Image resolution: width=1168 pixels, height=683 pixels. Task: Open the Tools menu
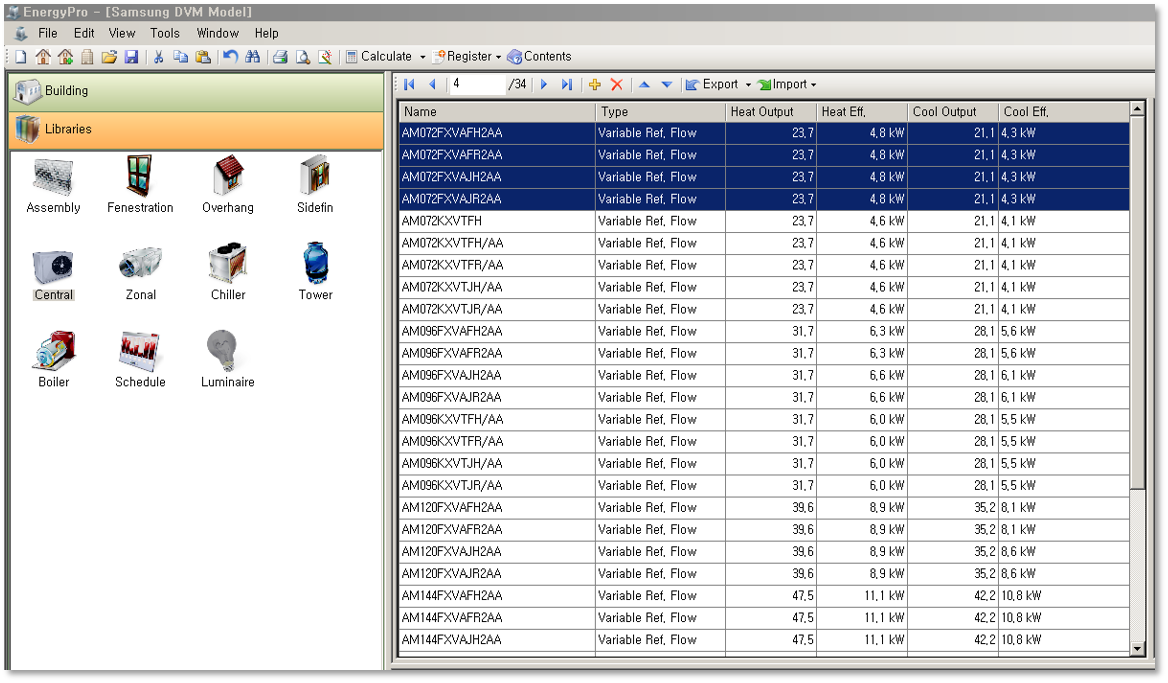(x=165, y=34)
